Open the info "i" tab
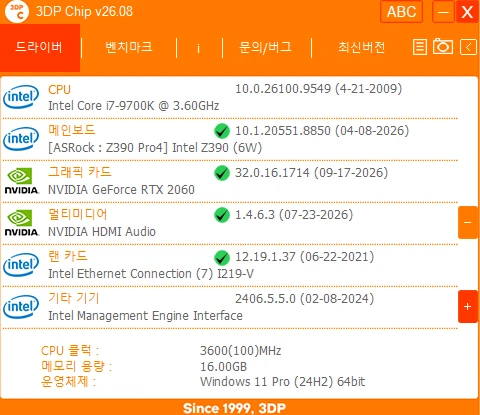The width and height of the screenshot is (480, 415). click(199, 48)
